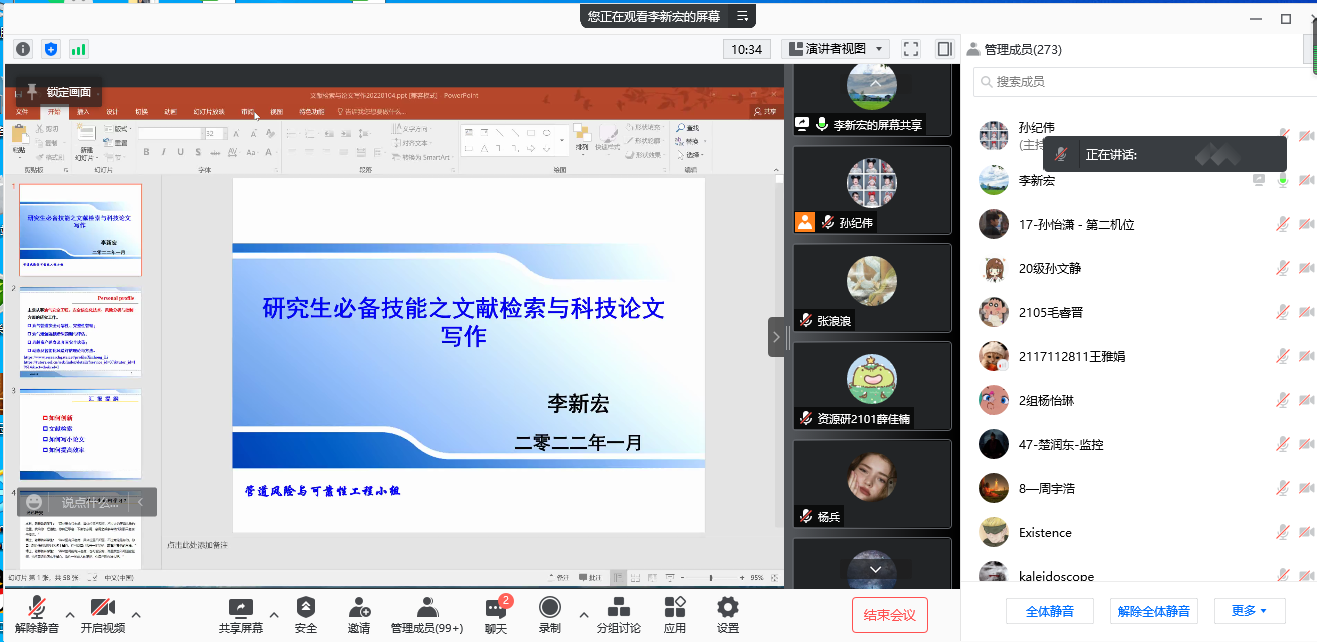Click the 全体静音 button
This screenshot has width=1317, height=642.
(1048, 611)
